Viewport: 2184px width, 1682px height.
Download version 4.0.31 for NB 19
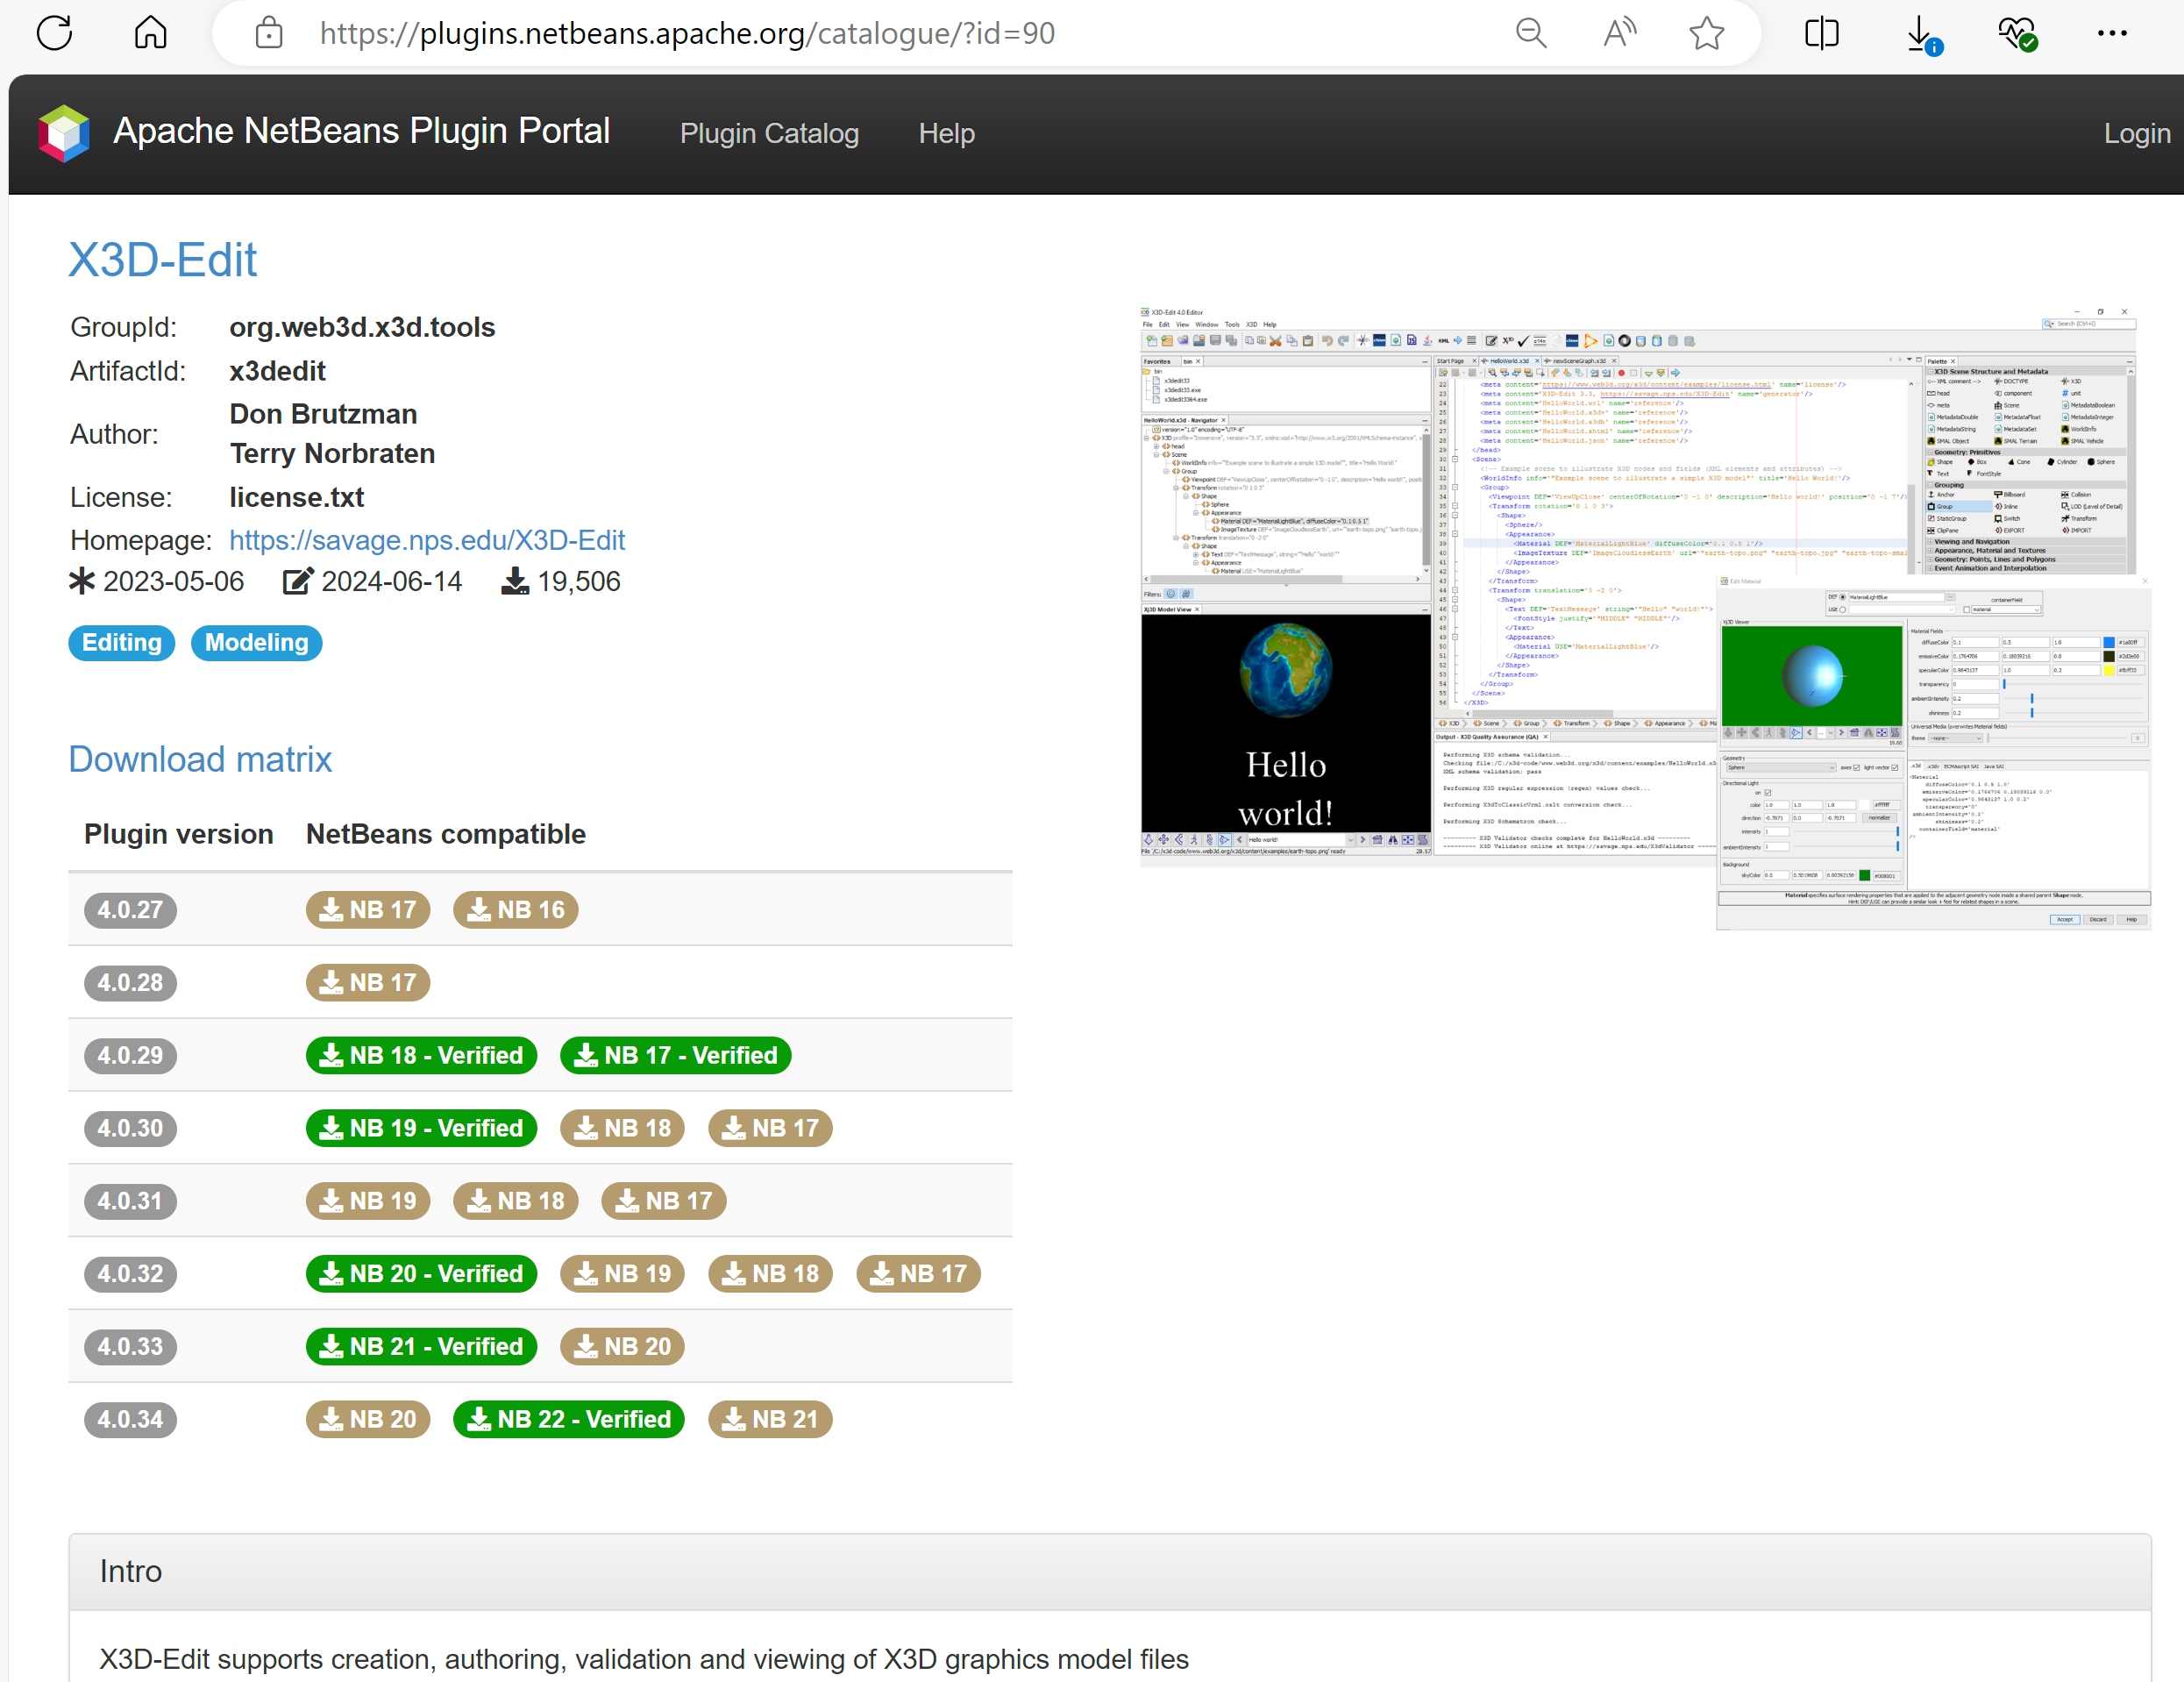click(x=368, y=1201)
